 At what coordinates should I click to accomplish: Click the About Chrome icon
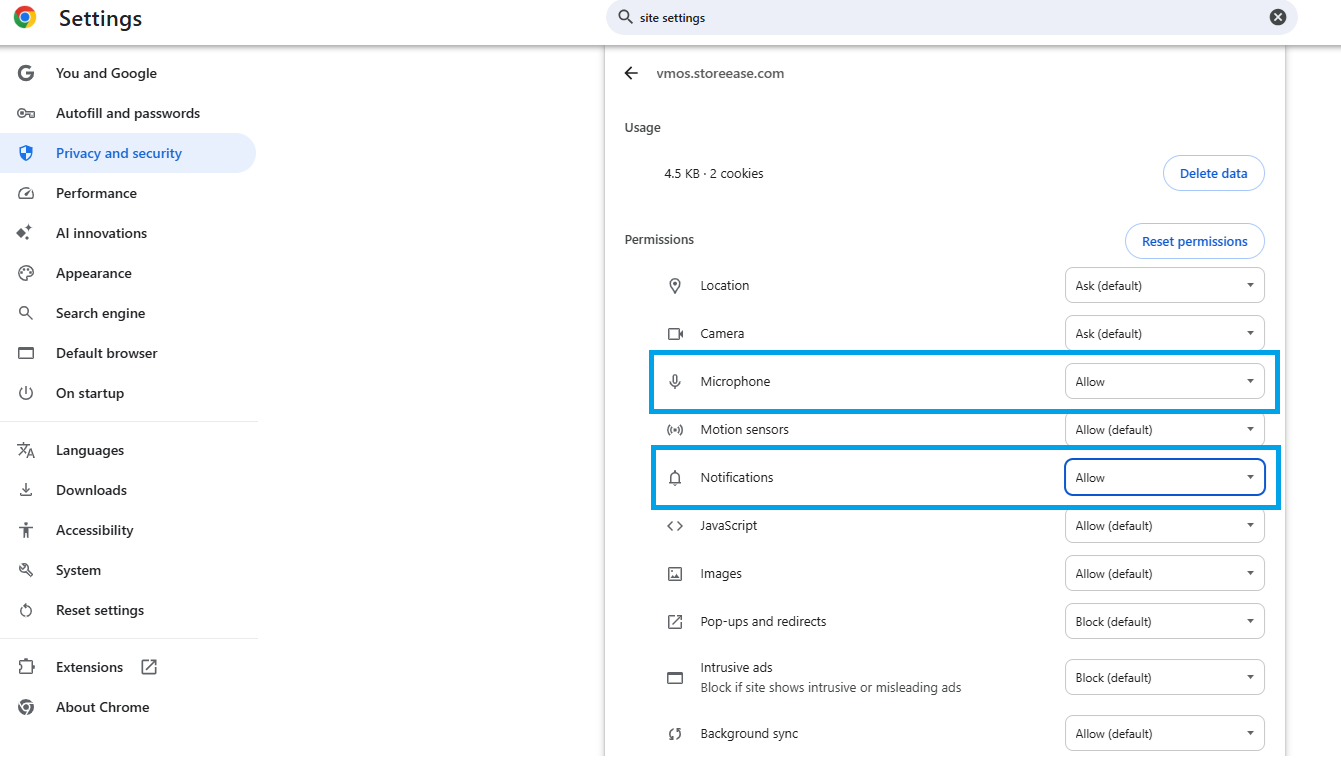point(26,707)
